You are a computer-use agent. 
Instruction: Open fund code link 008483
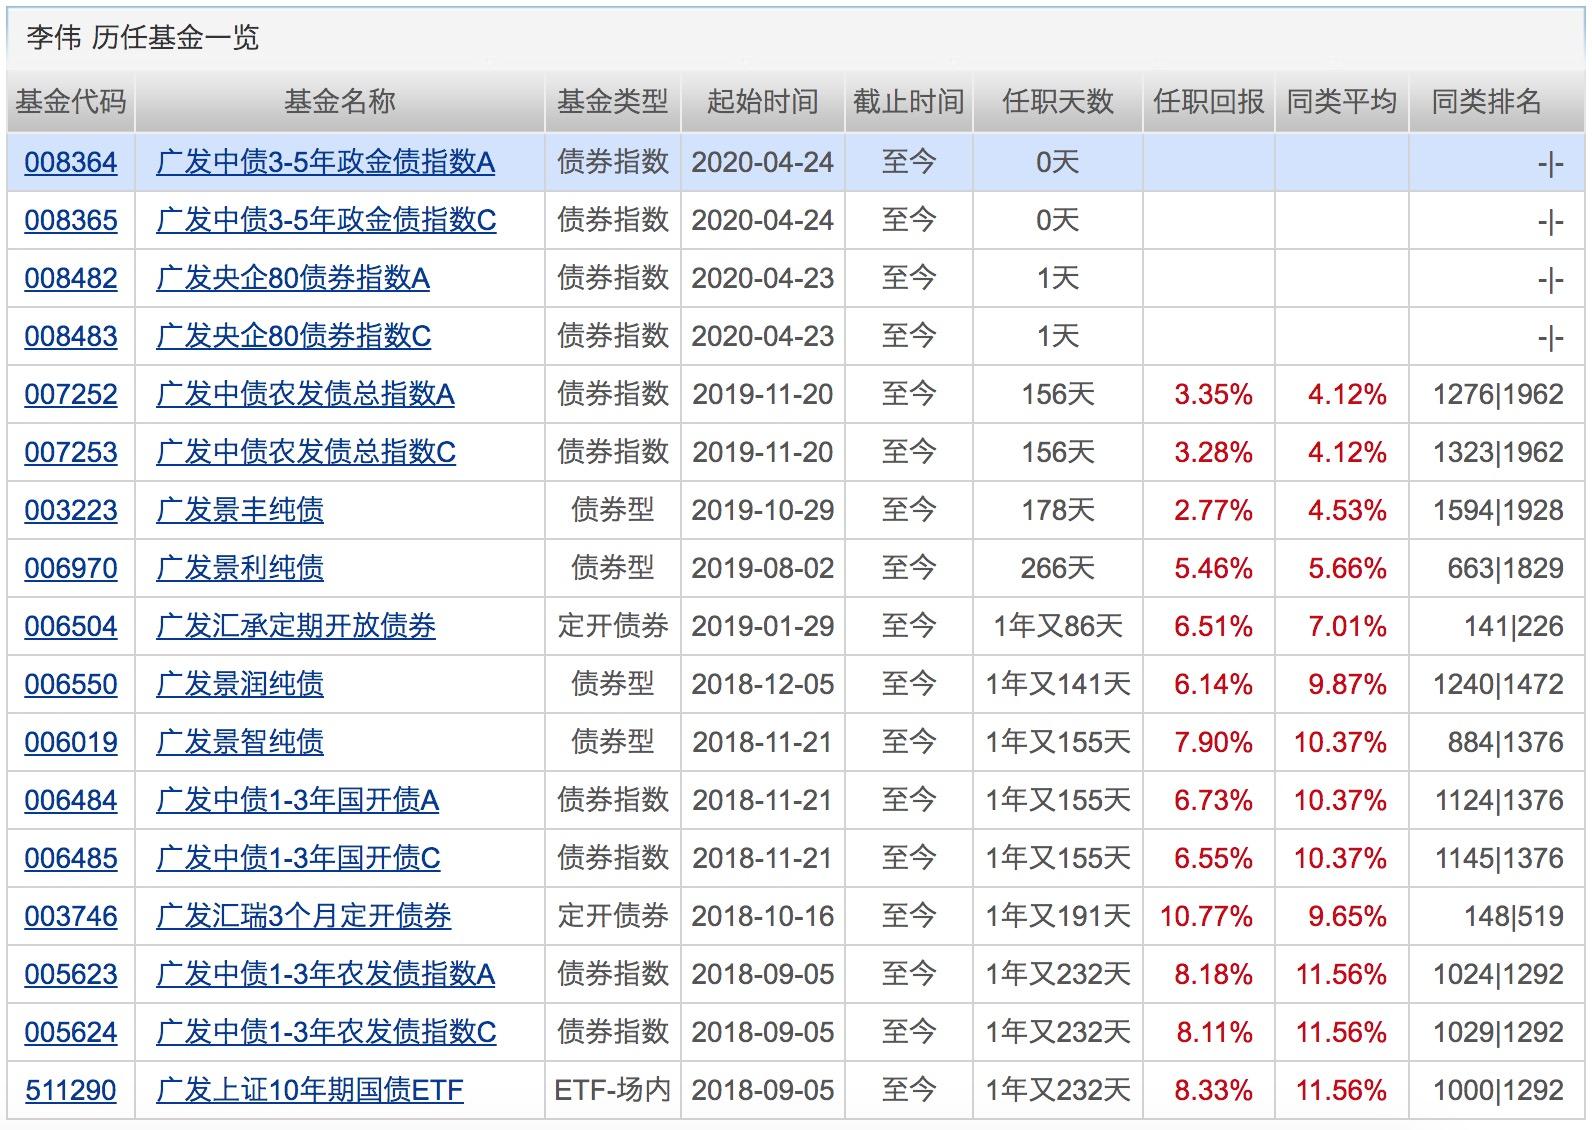point(71,336)
